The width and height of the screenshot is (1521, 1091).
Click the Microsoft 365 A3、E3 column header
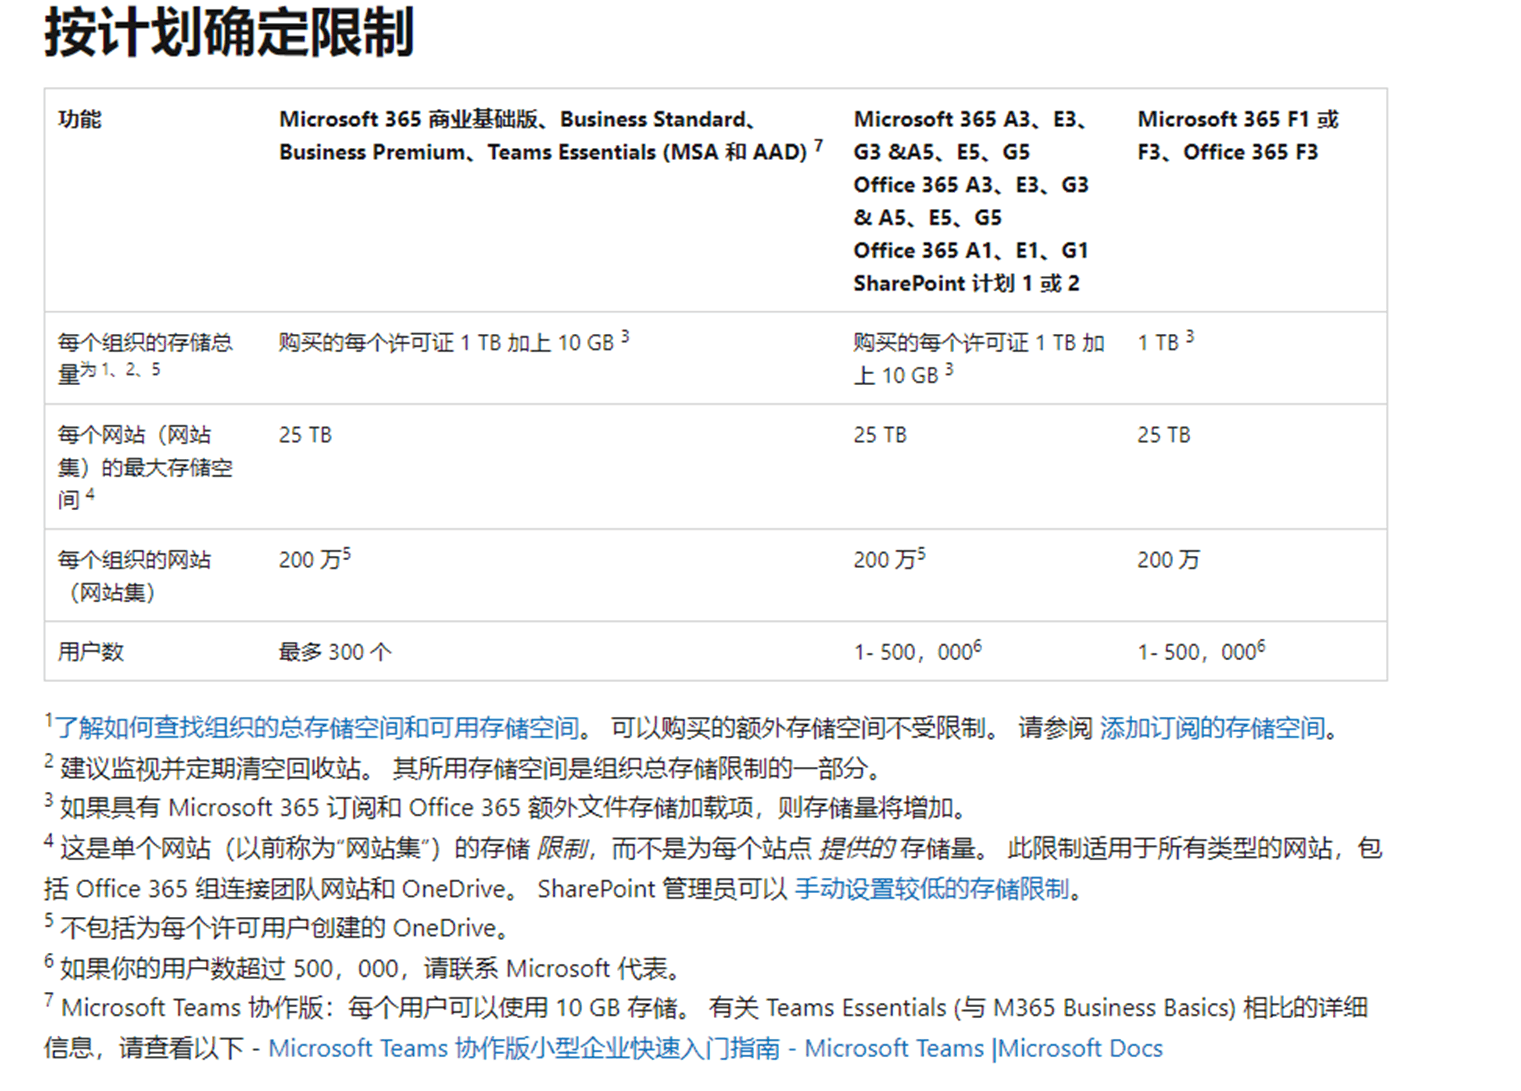point(971,201)
